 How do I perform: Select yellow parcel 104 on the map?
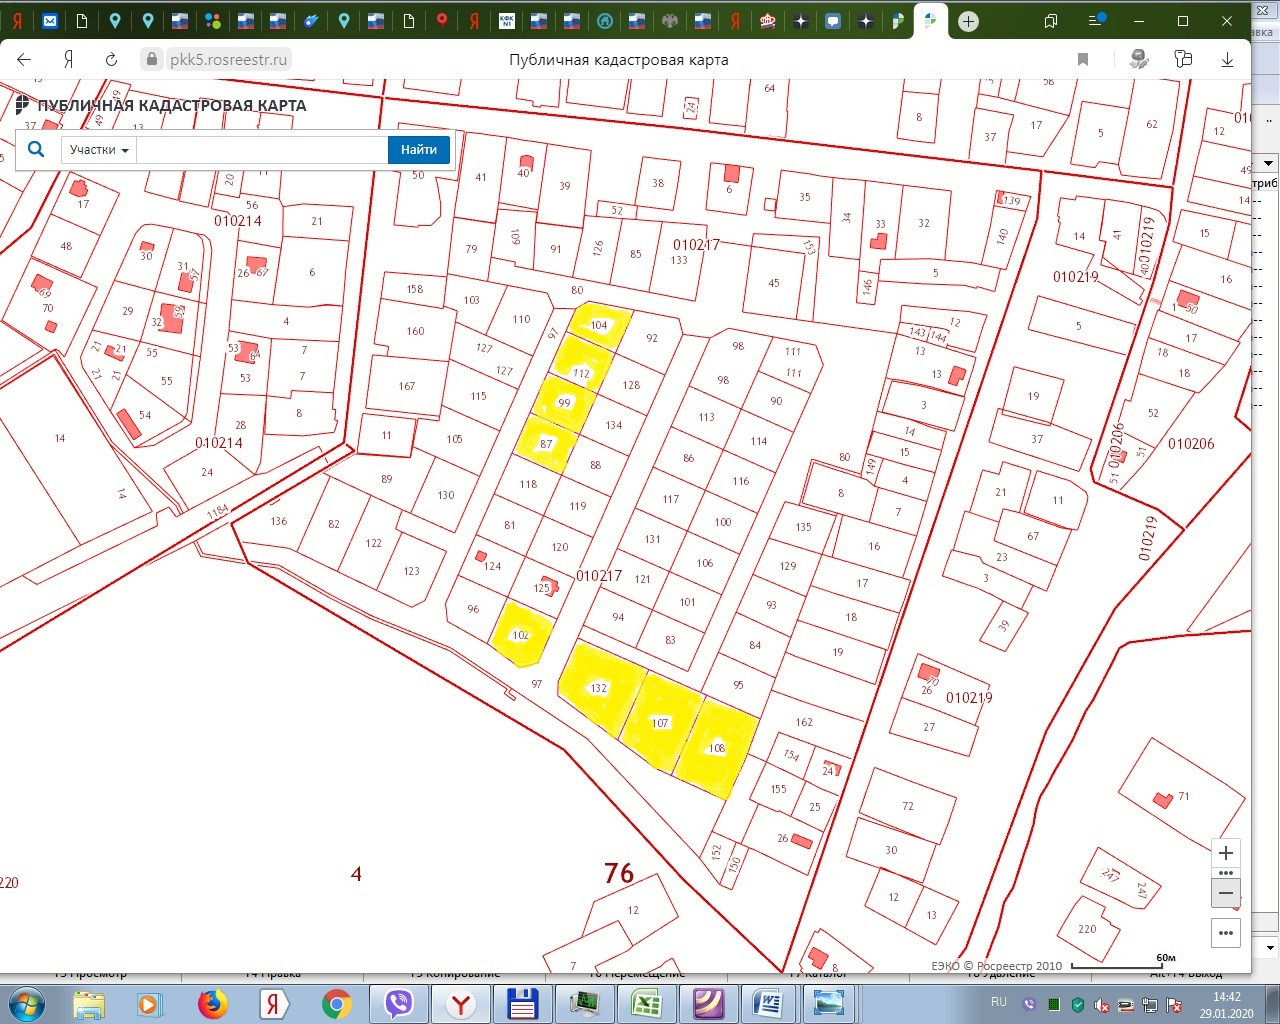pos(600,324)
